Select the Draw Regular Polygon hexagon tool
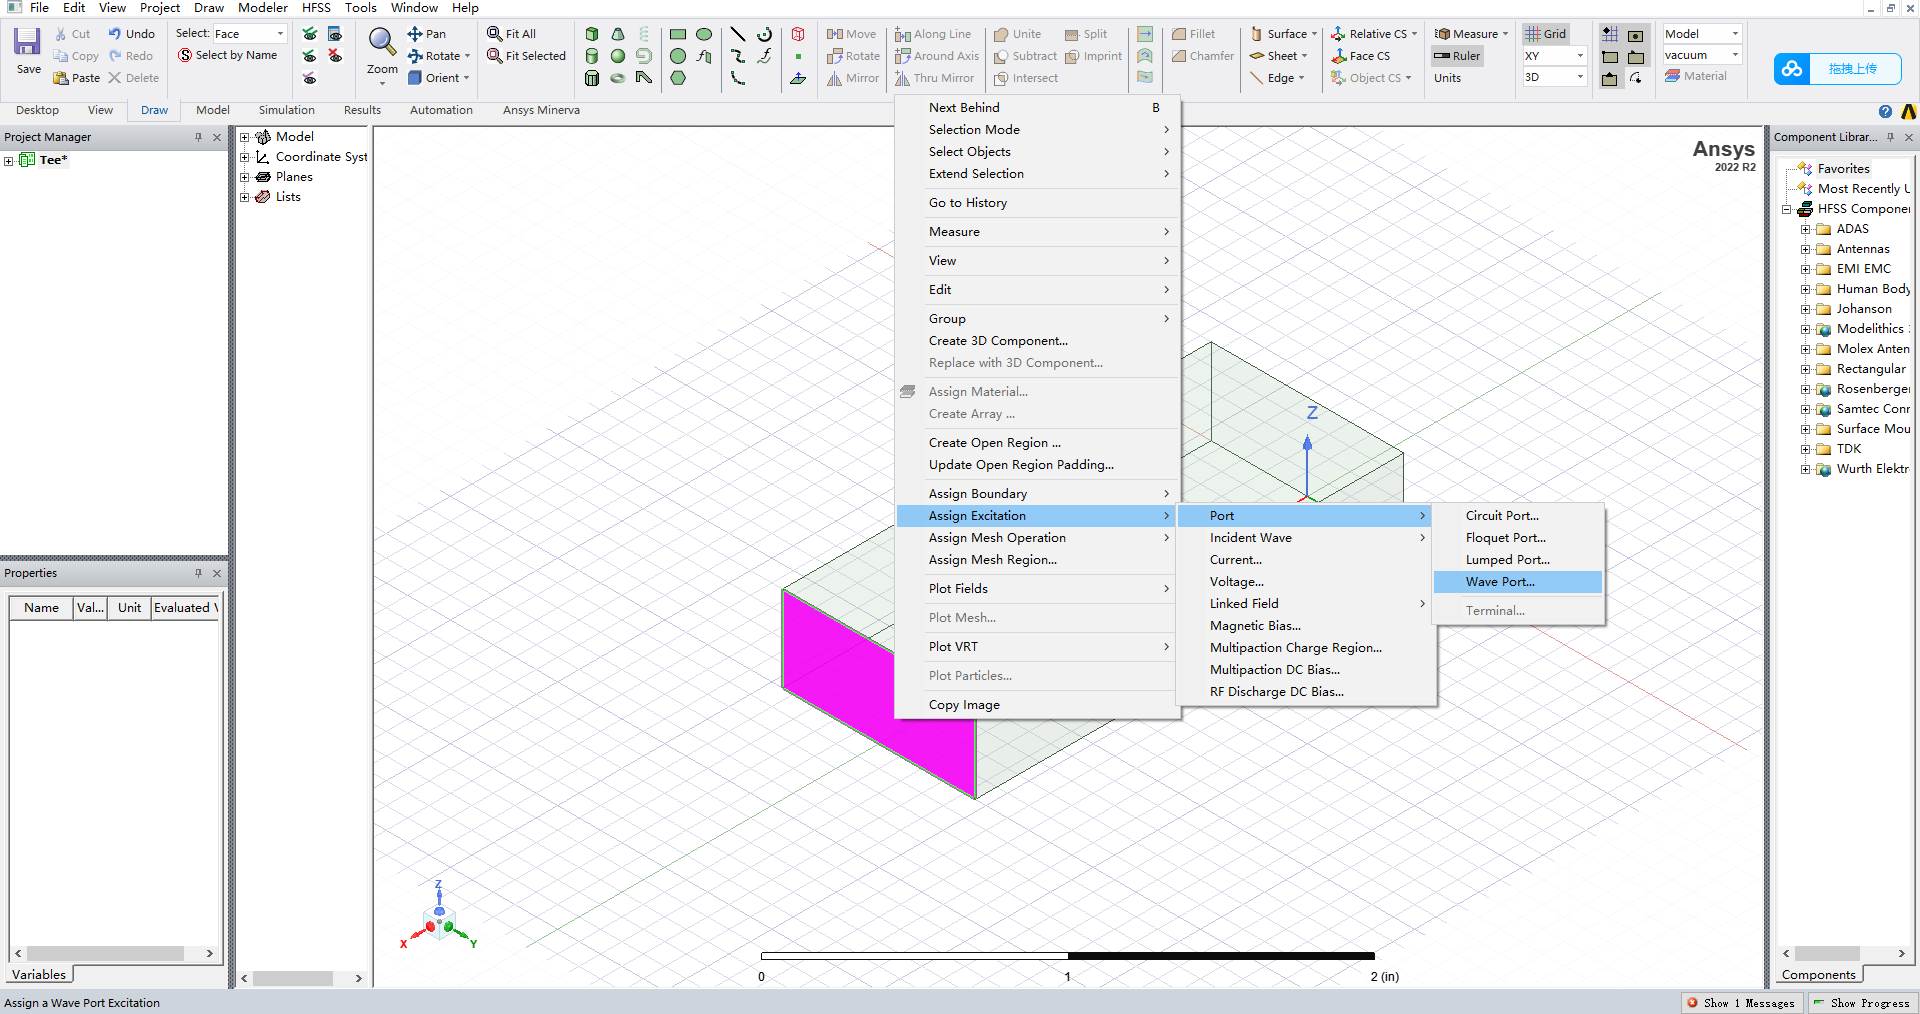This screenshot has width=1920, height=1014. coord(678,78)
